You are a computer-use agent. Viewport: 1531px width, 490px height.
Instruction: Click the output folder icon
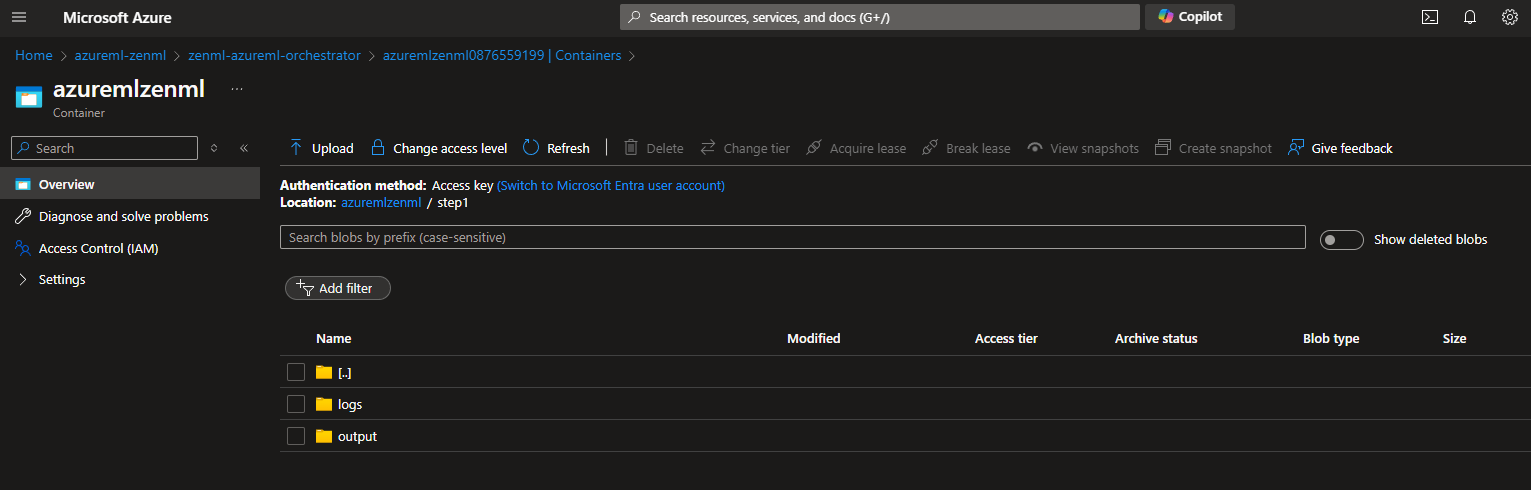pos(323,436)
